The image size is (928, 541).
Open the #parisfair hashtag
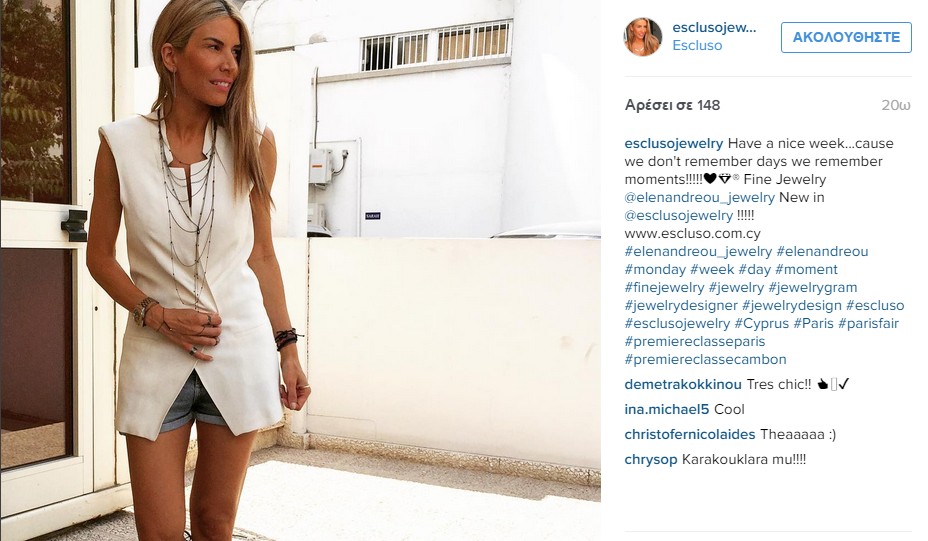(868, 324)
